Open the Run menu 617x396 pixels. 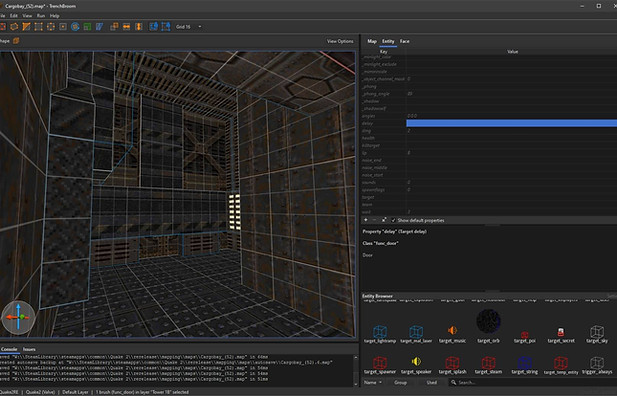41,16
